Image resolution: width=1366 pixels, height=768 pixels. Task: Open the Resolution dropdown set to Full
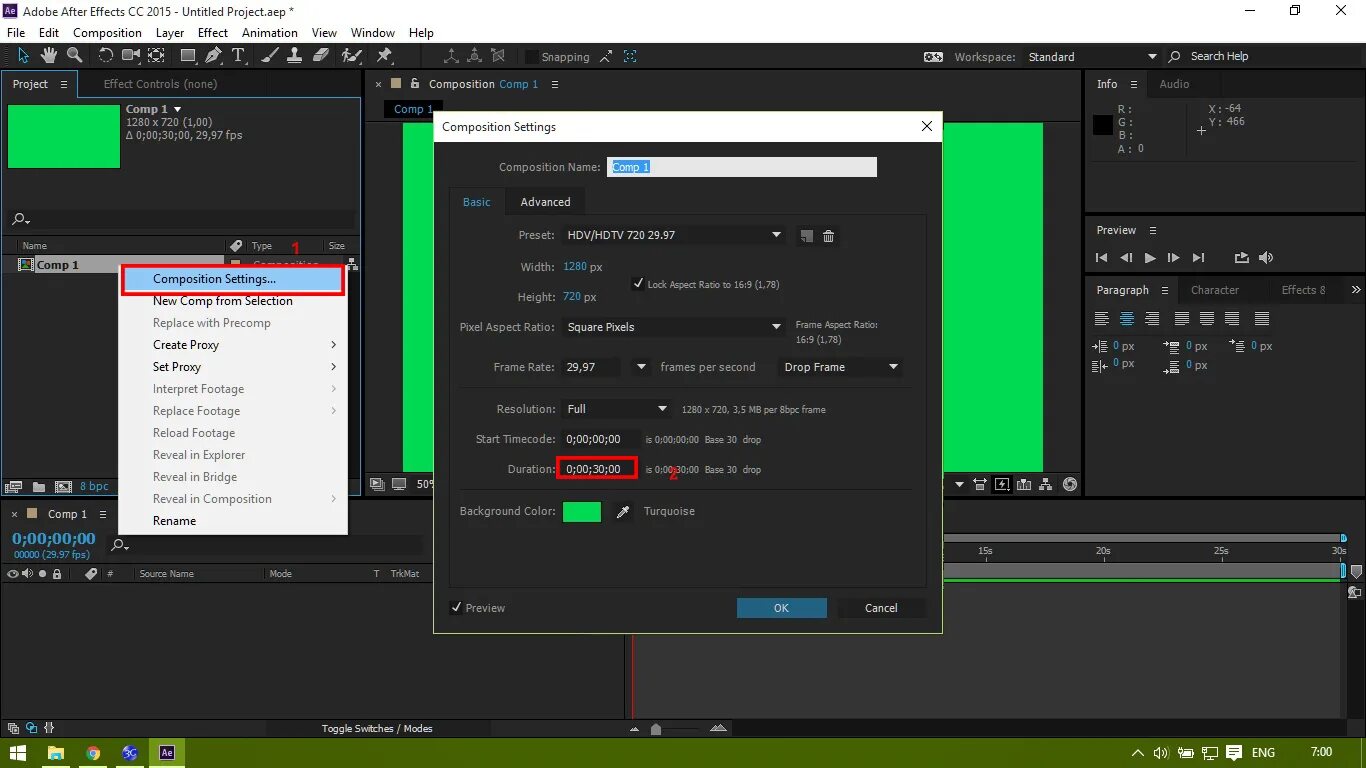616,409
